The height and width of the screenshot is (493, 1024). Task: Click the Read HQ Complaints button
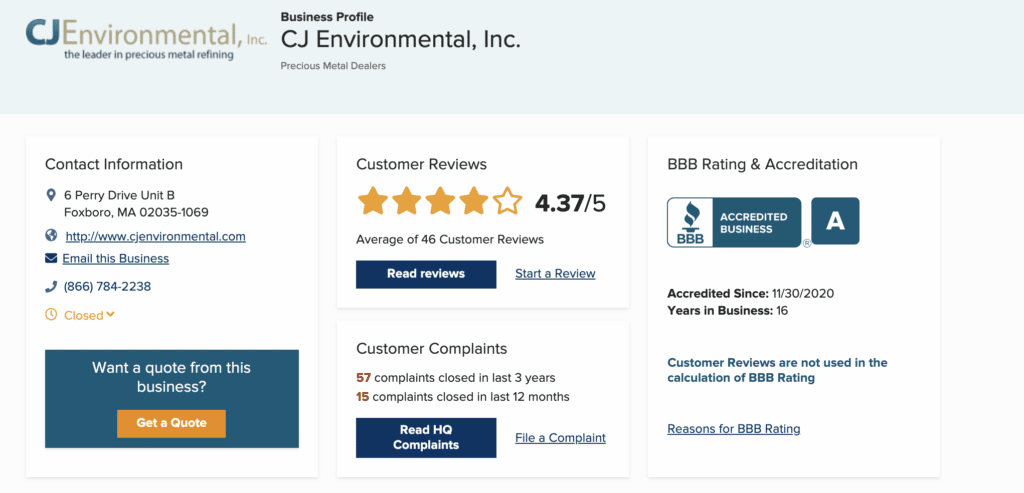[426, 437]
